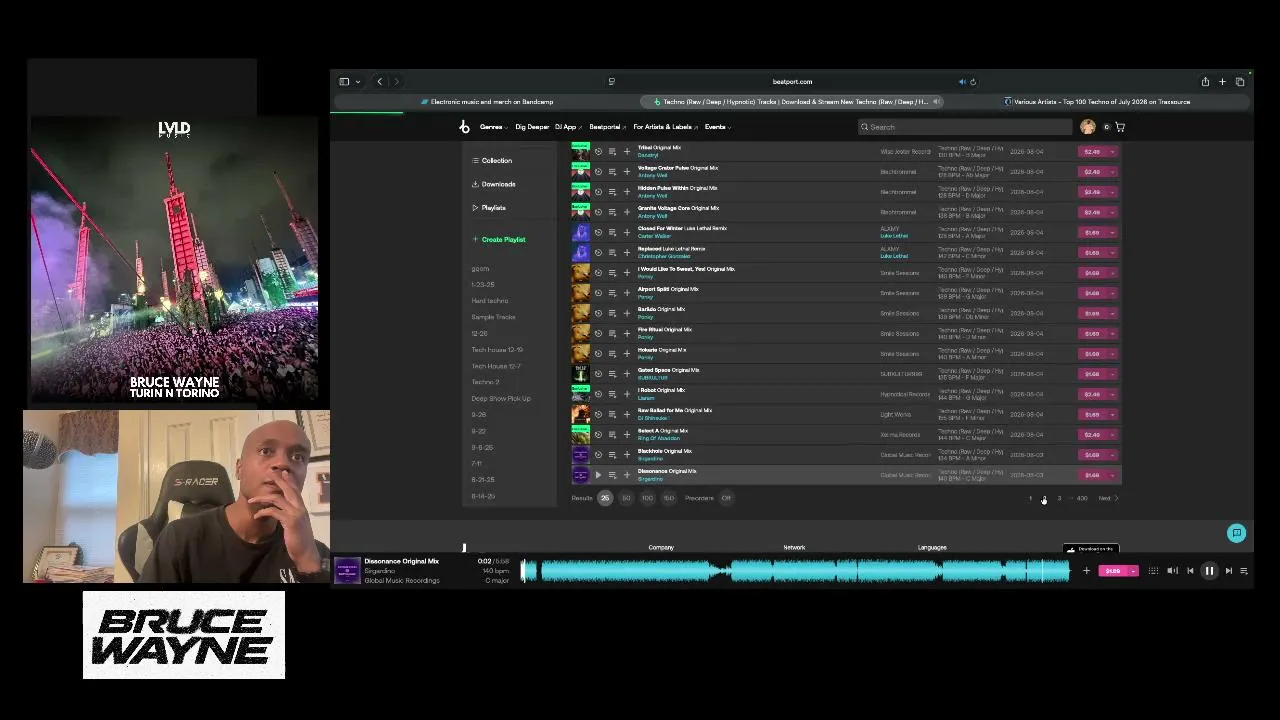Image resolution: width=1280 pixels, height=720 pixels.
Task: Open the player price dropdown arrow
Action: pyautogui.click(x=1133, y=571)
